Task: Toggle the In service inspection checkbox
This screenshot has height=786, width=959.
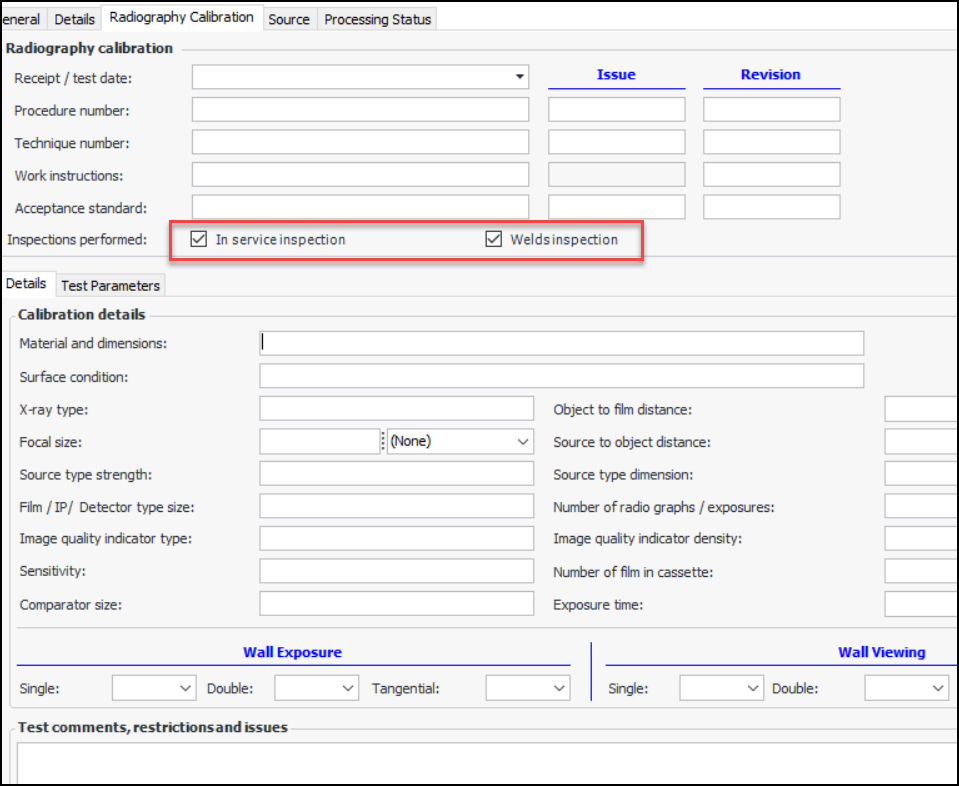Action: pyautogui.click(x=199, y=240)
